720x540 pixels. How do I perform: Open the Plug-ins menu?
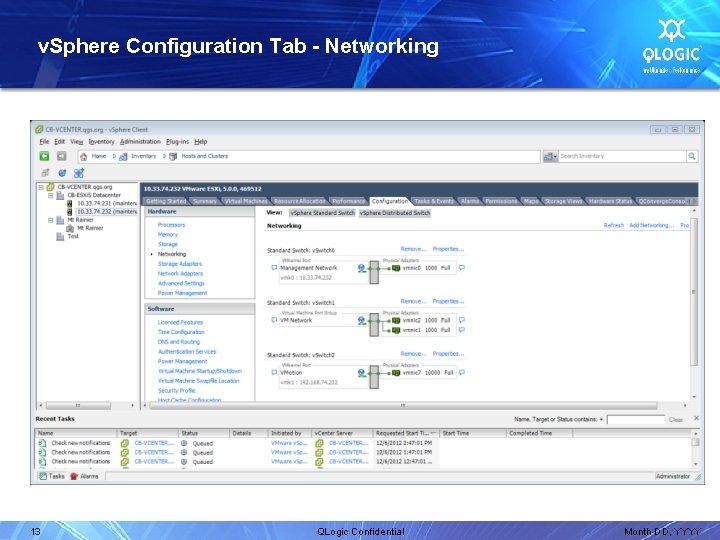pos(177,142)
